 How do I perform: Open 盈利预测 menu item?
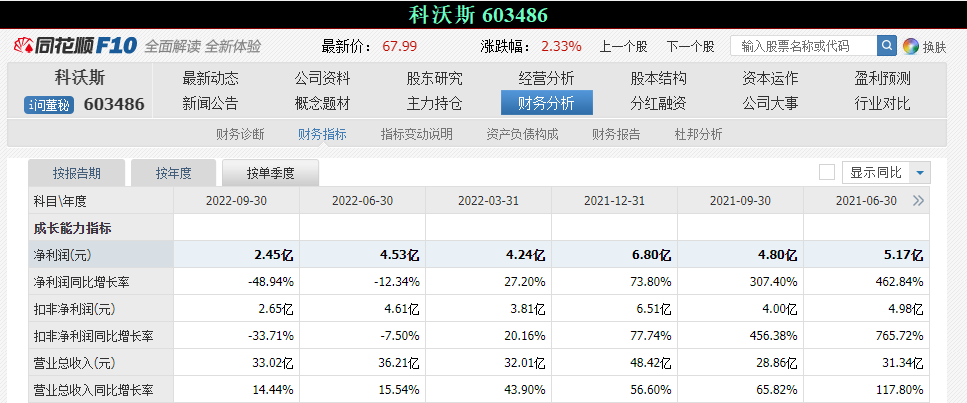(883, 78)
